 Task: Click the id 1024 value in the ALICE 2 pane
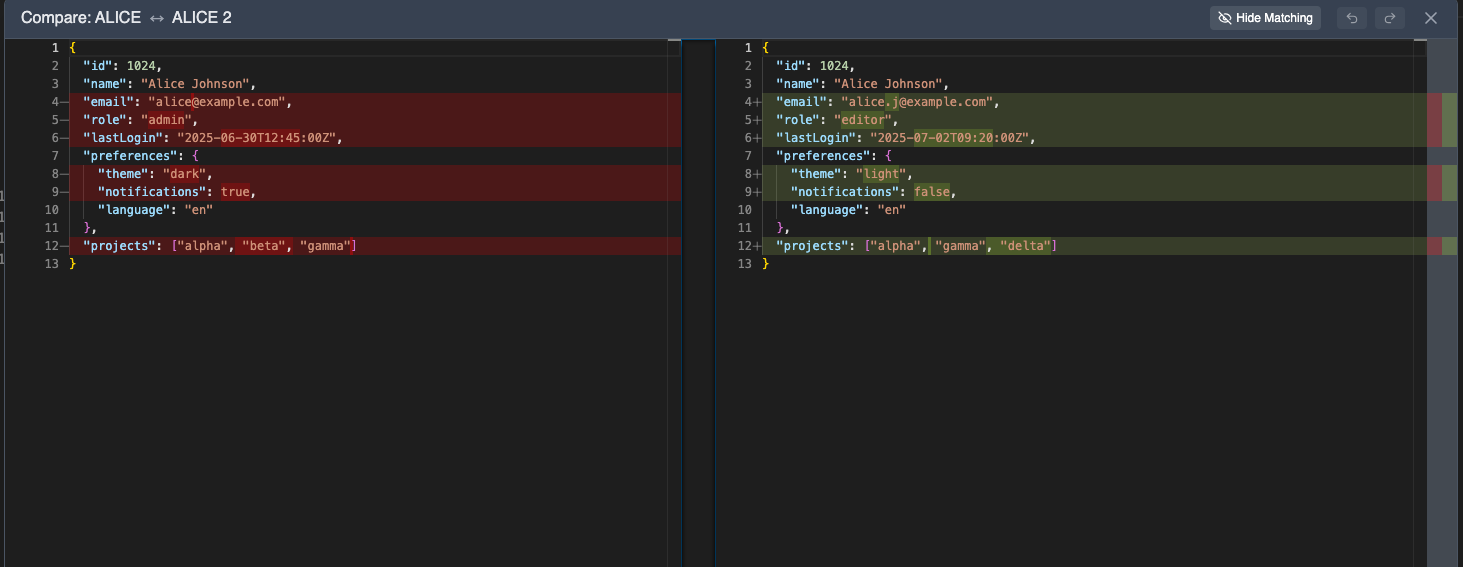click(x=836, y=66)
